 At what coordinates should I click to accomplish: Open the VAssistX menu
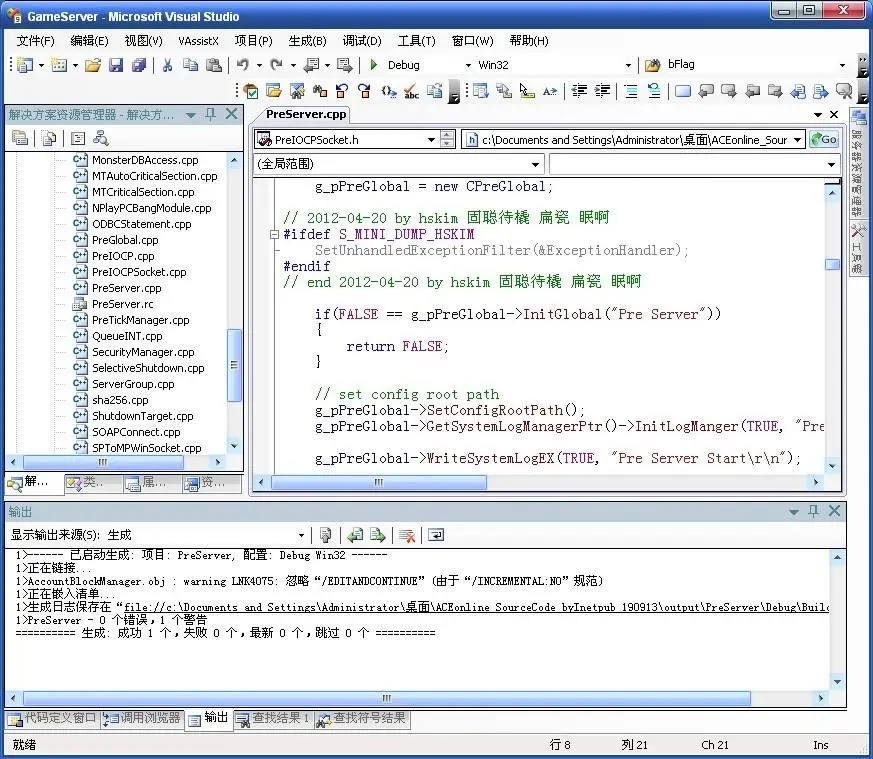click(x=198, y=41)
